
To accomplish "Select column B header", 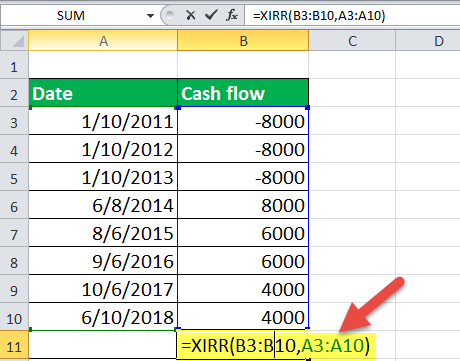I will pos(243,41).
